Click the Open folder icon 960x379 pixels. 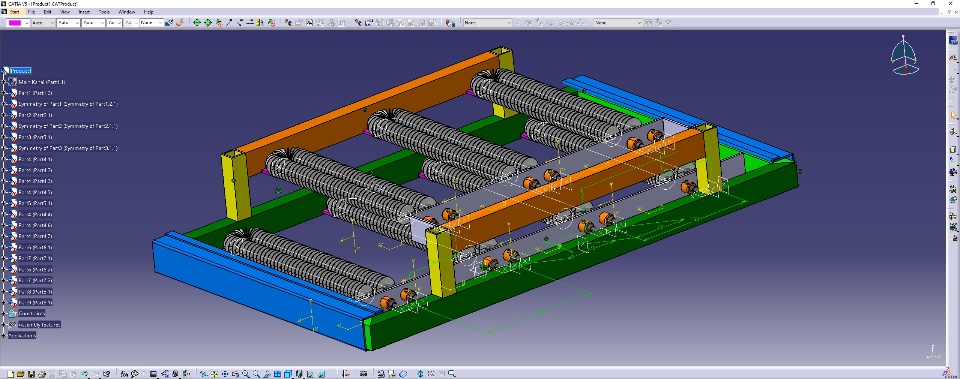click(x=20, y=373)
